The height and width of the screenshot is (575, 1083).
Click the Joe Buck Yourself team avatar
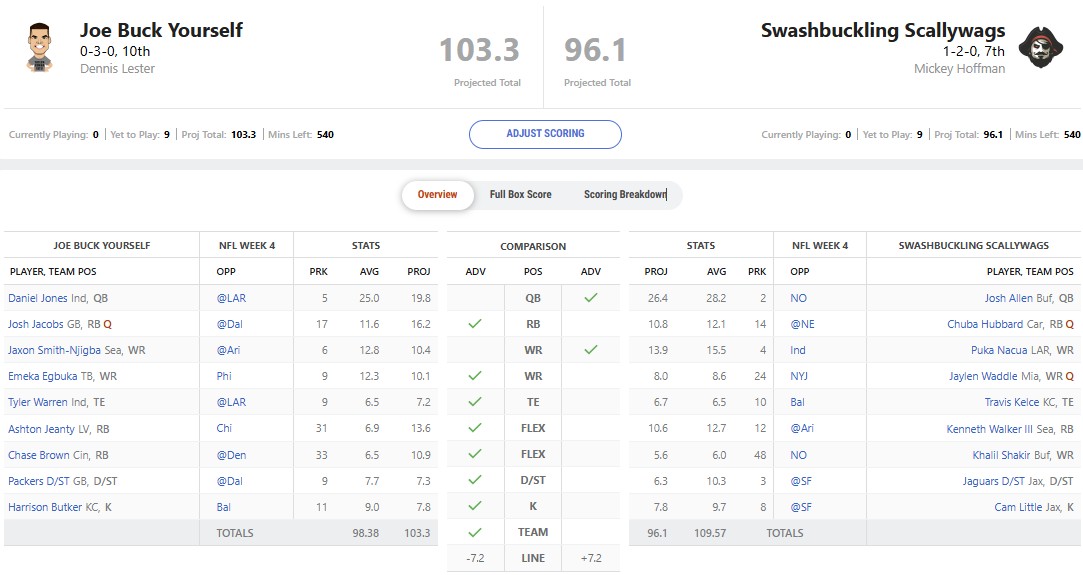point(39,46)
